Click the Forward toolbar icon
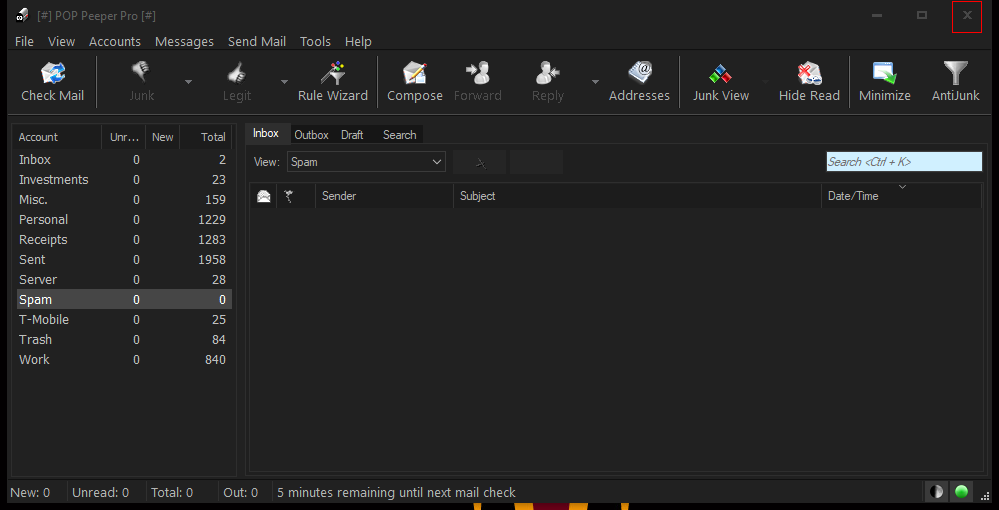 point(477,73)
